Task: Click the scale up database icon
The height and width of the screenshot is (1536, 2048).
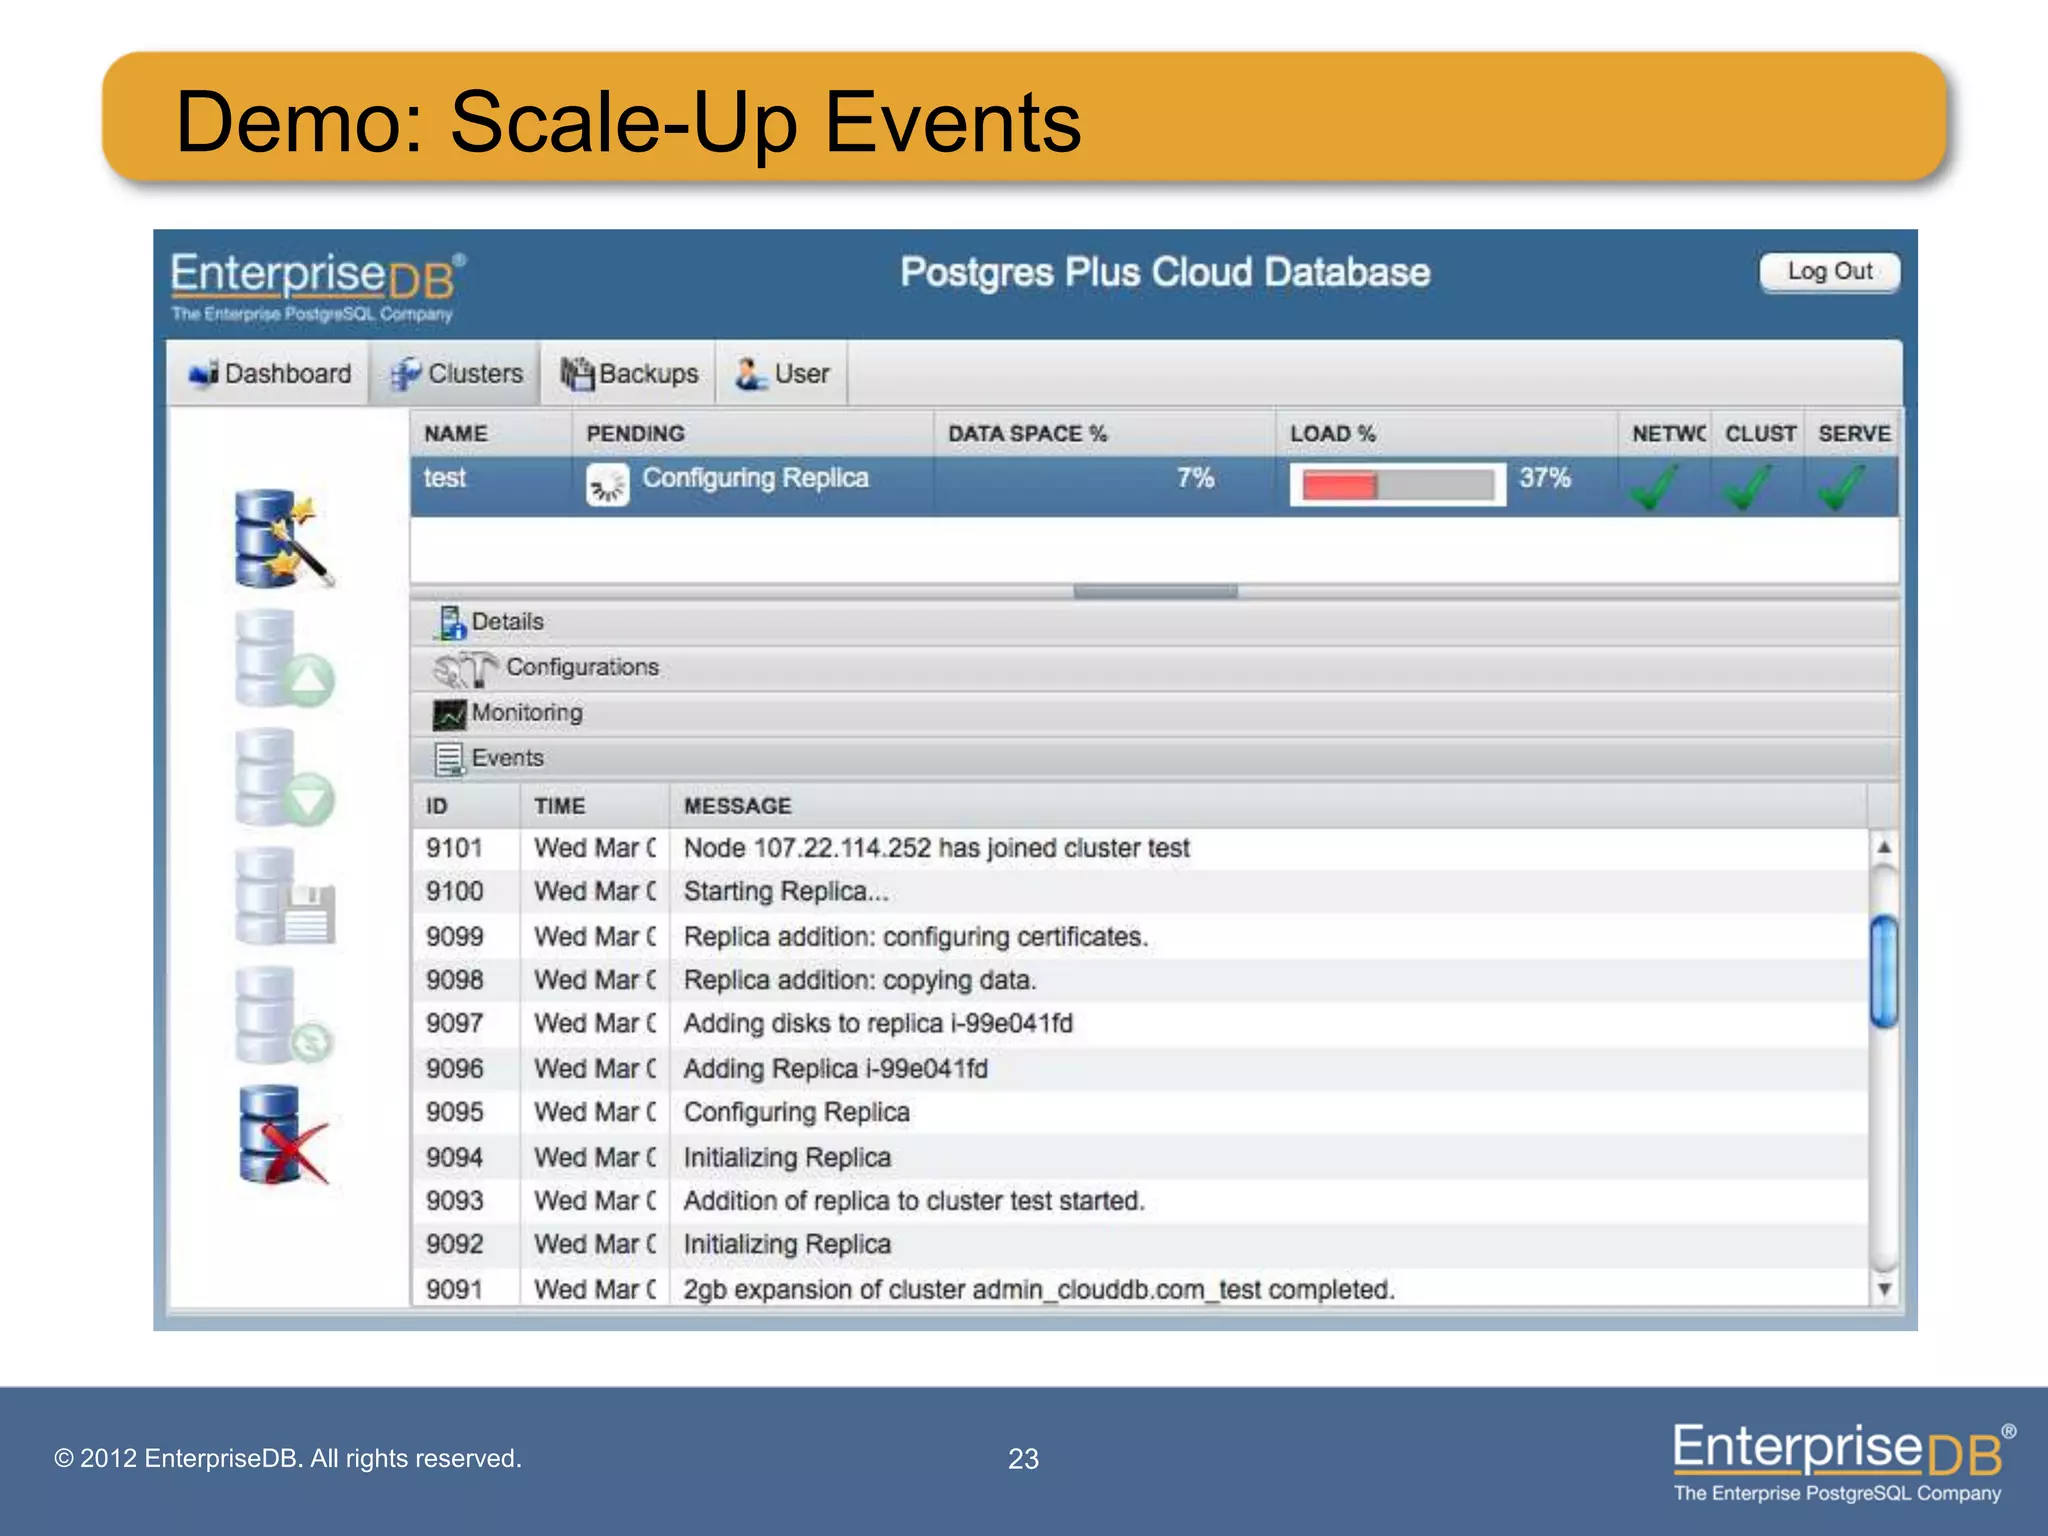Action: tap(284, 659)
